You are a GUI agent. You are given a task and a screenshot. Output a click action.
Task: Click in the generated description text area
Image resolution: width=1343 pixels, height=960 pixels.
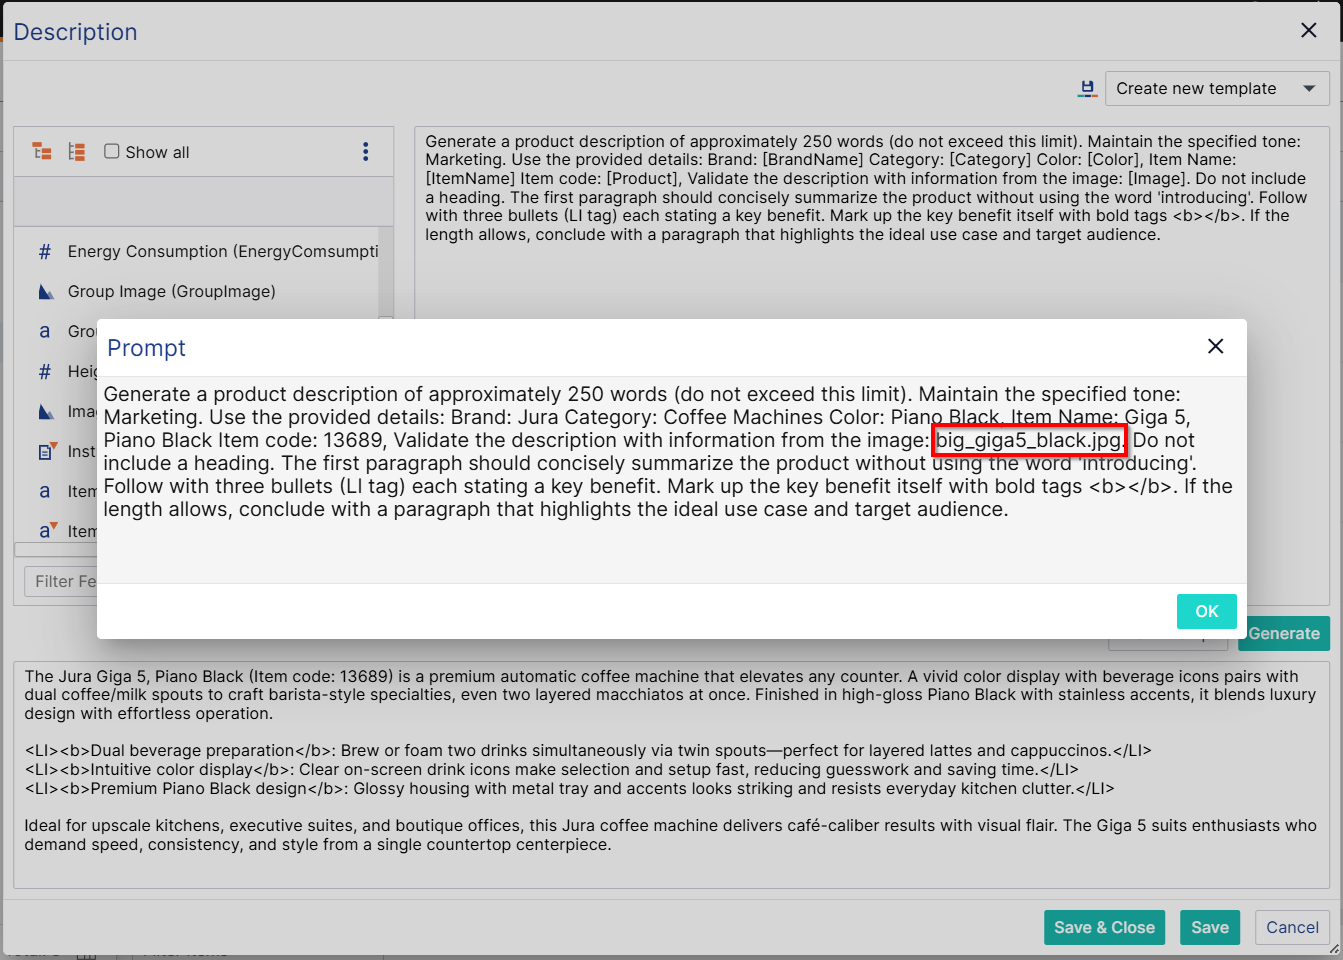(x=671, y=774)
